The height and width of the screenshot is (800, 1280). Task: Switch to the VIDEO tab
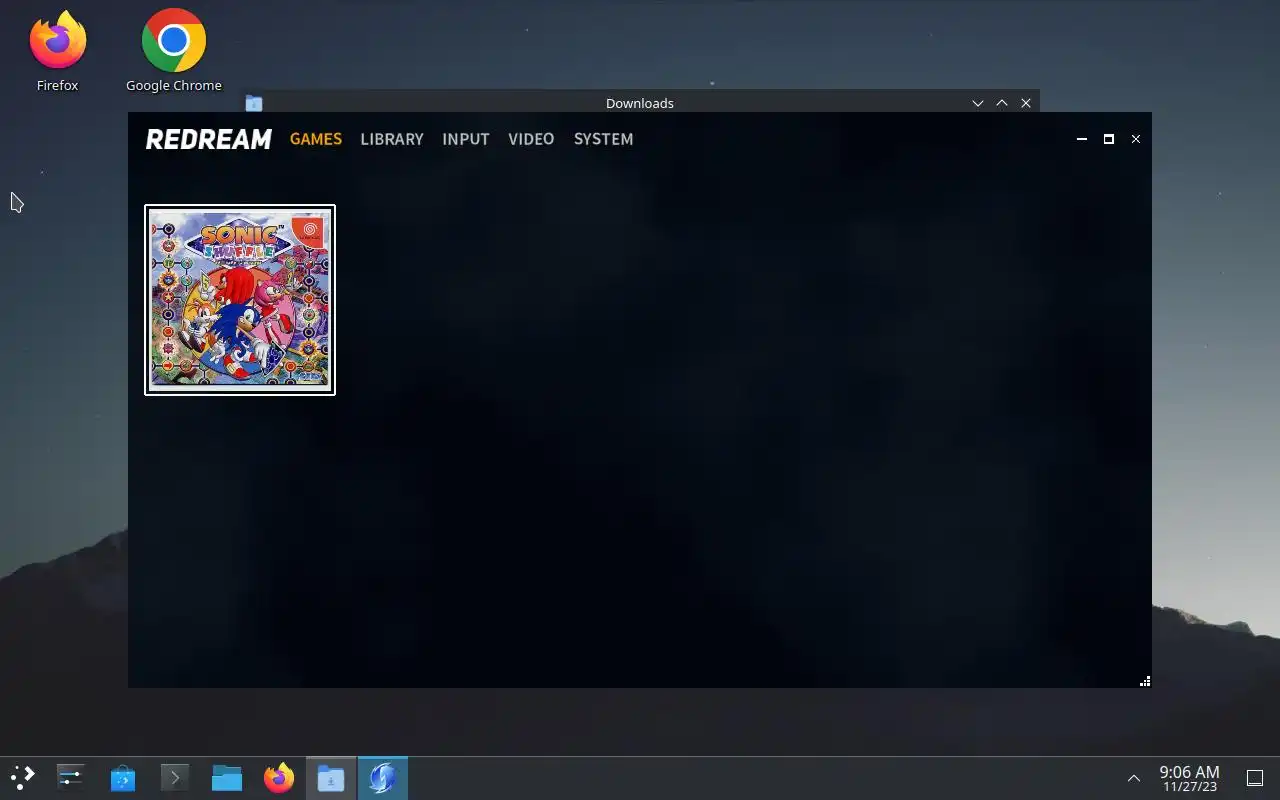[x=531, y=139]
